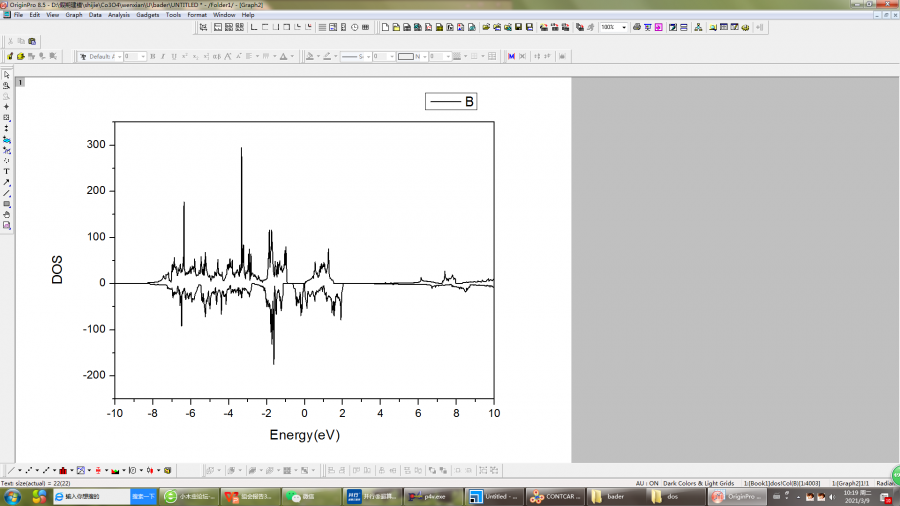Select the Zoom In magnifier tool
The width and height of the screenshot is (900, 506).
[x=6, y=86]
